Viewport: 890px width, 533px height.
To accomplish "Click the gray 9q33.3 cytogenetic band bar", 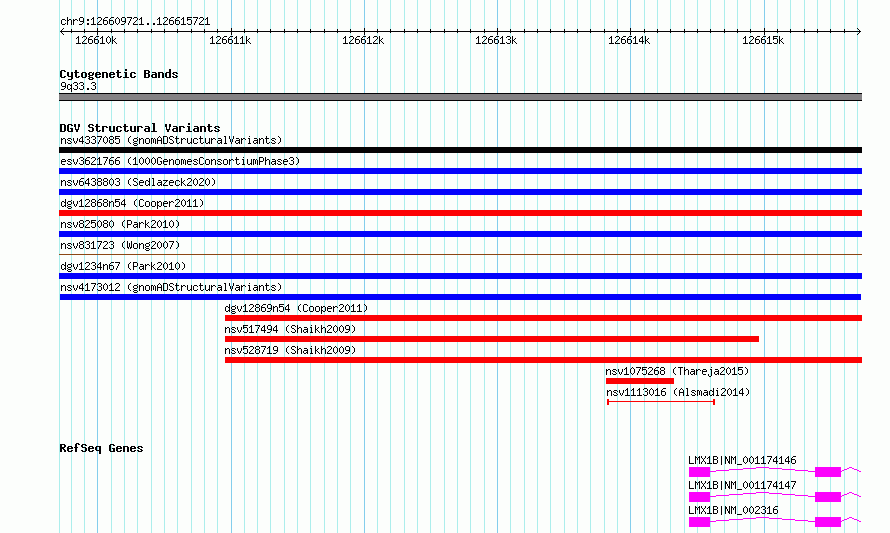I will pyautogui.click(x=460, y=97).
